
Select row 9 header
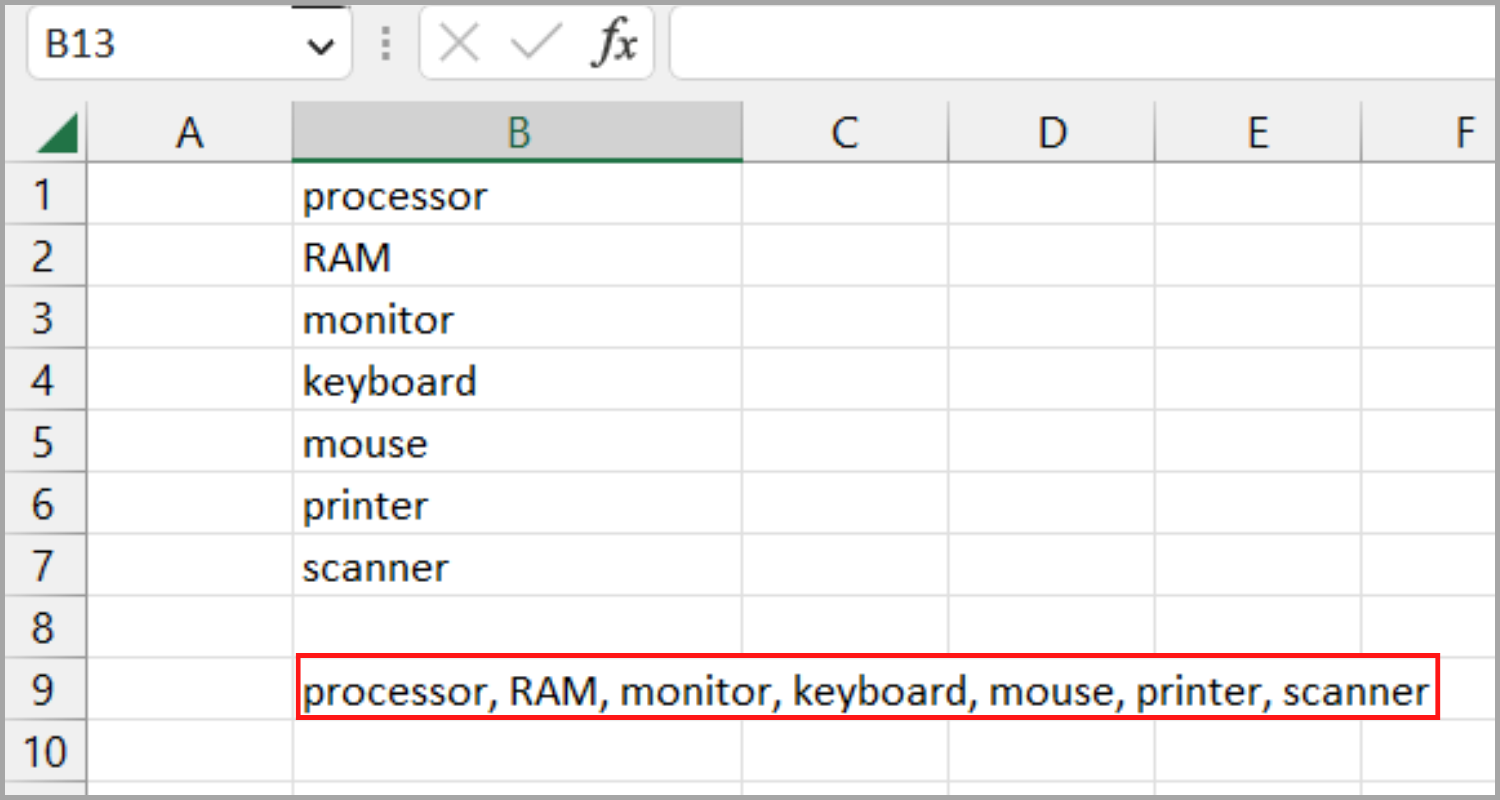click(43, 690)
